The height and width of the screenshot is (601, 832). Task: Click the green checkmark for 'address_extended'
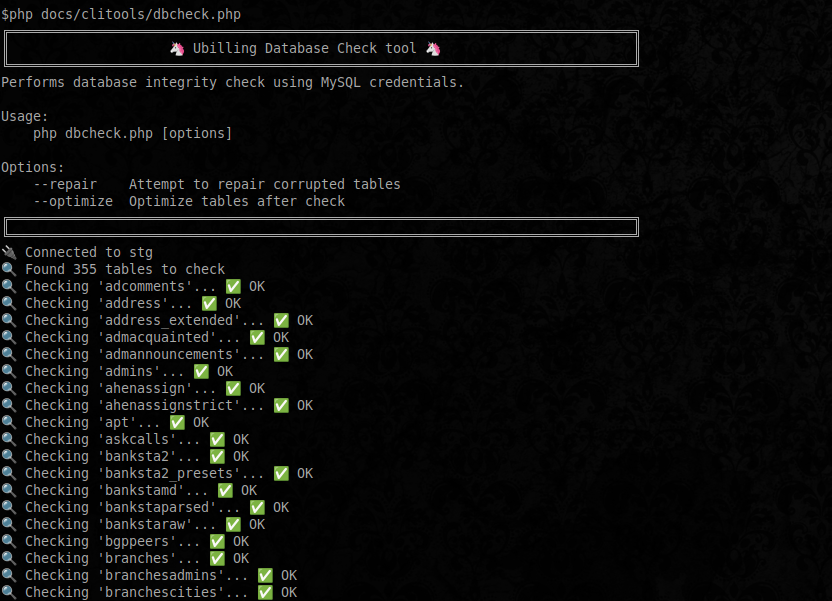pos(281,320)
